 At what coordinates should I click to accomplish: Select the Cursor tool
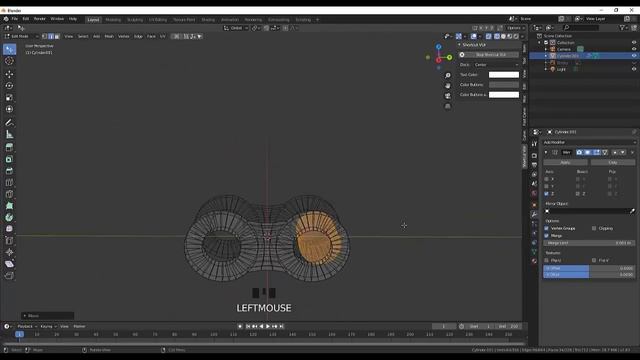[x=9, y=61]
